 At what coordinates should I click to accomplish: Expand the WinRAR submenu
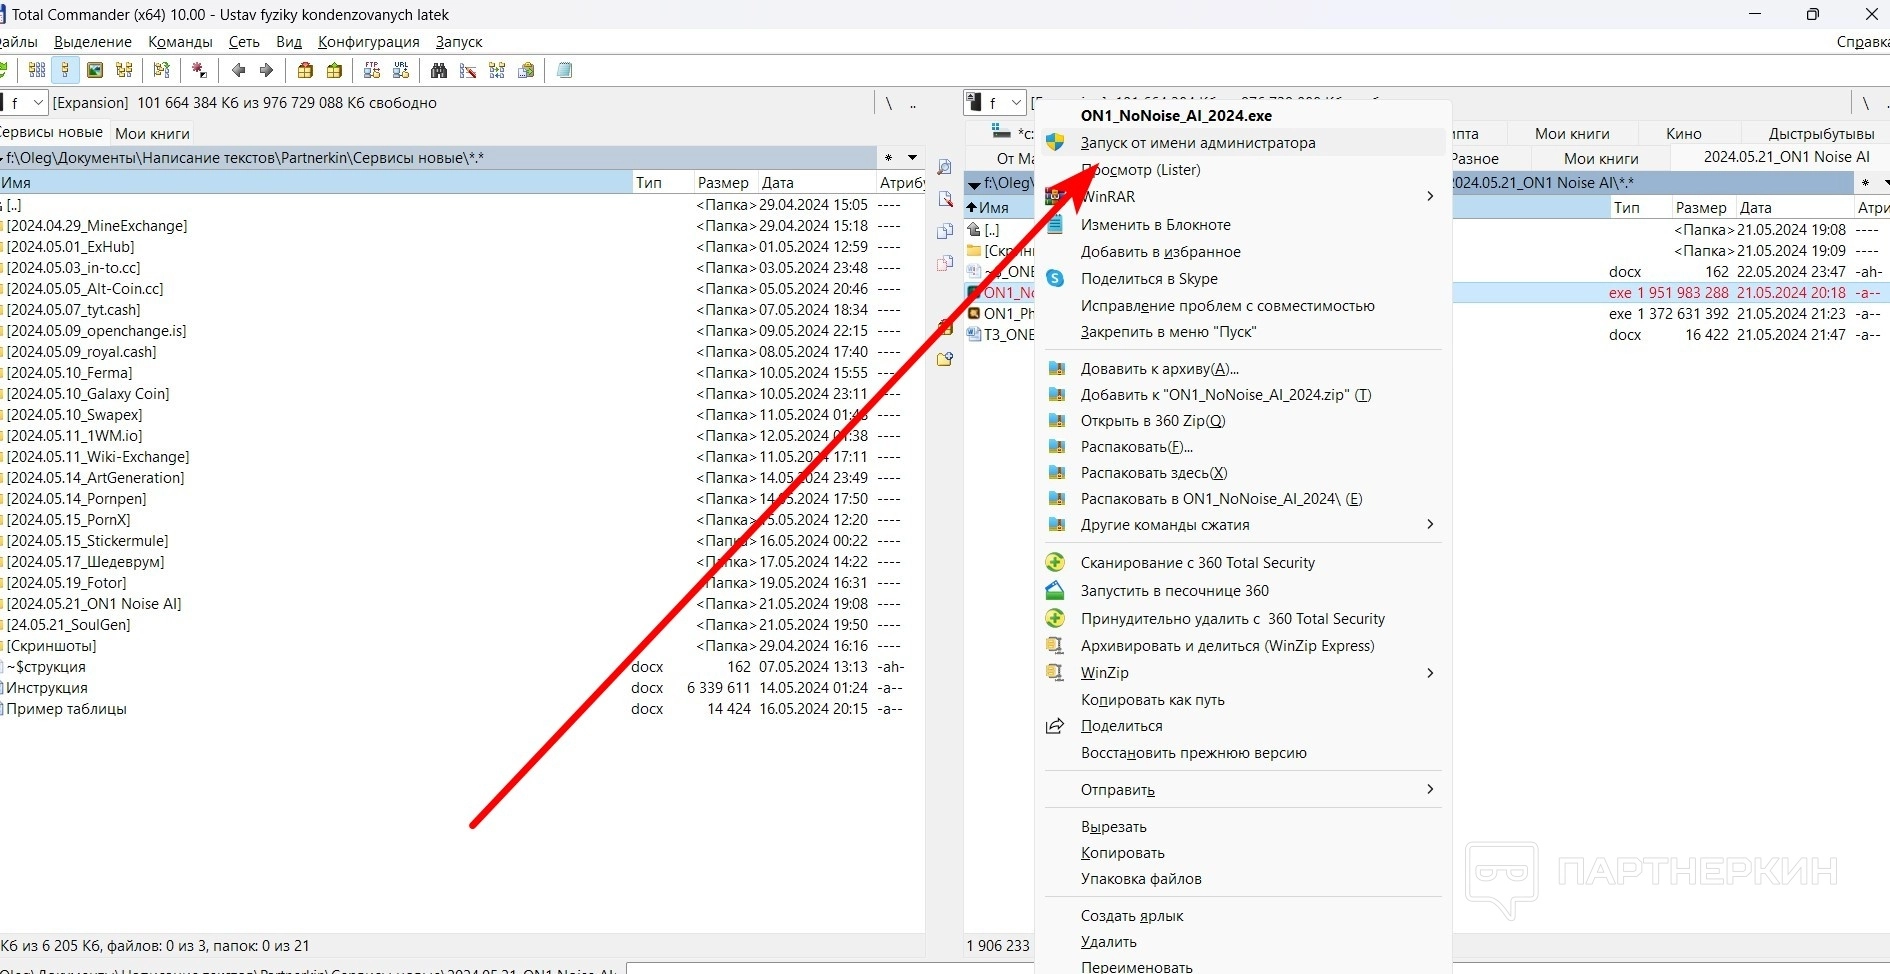[1430, 197]
